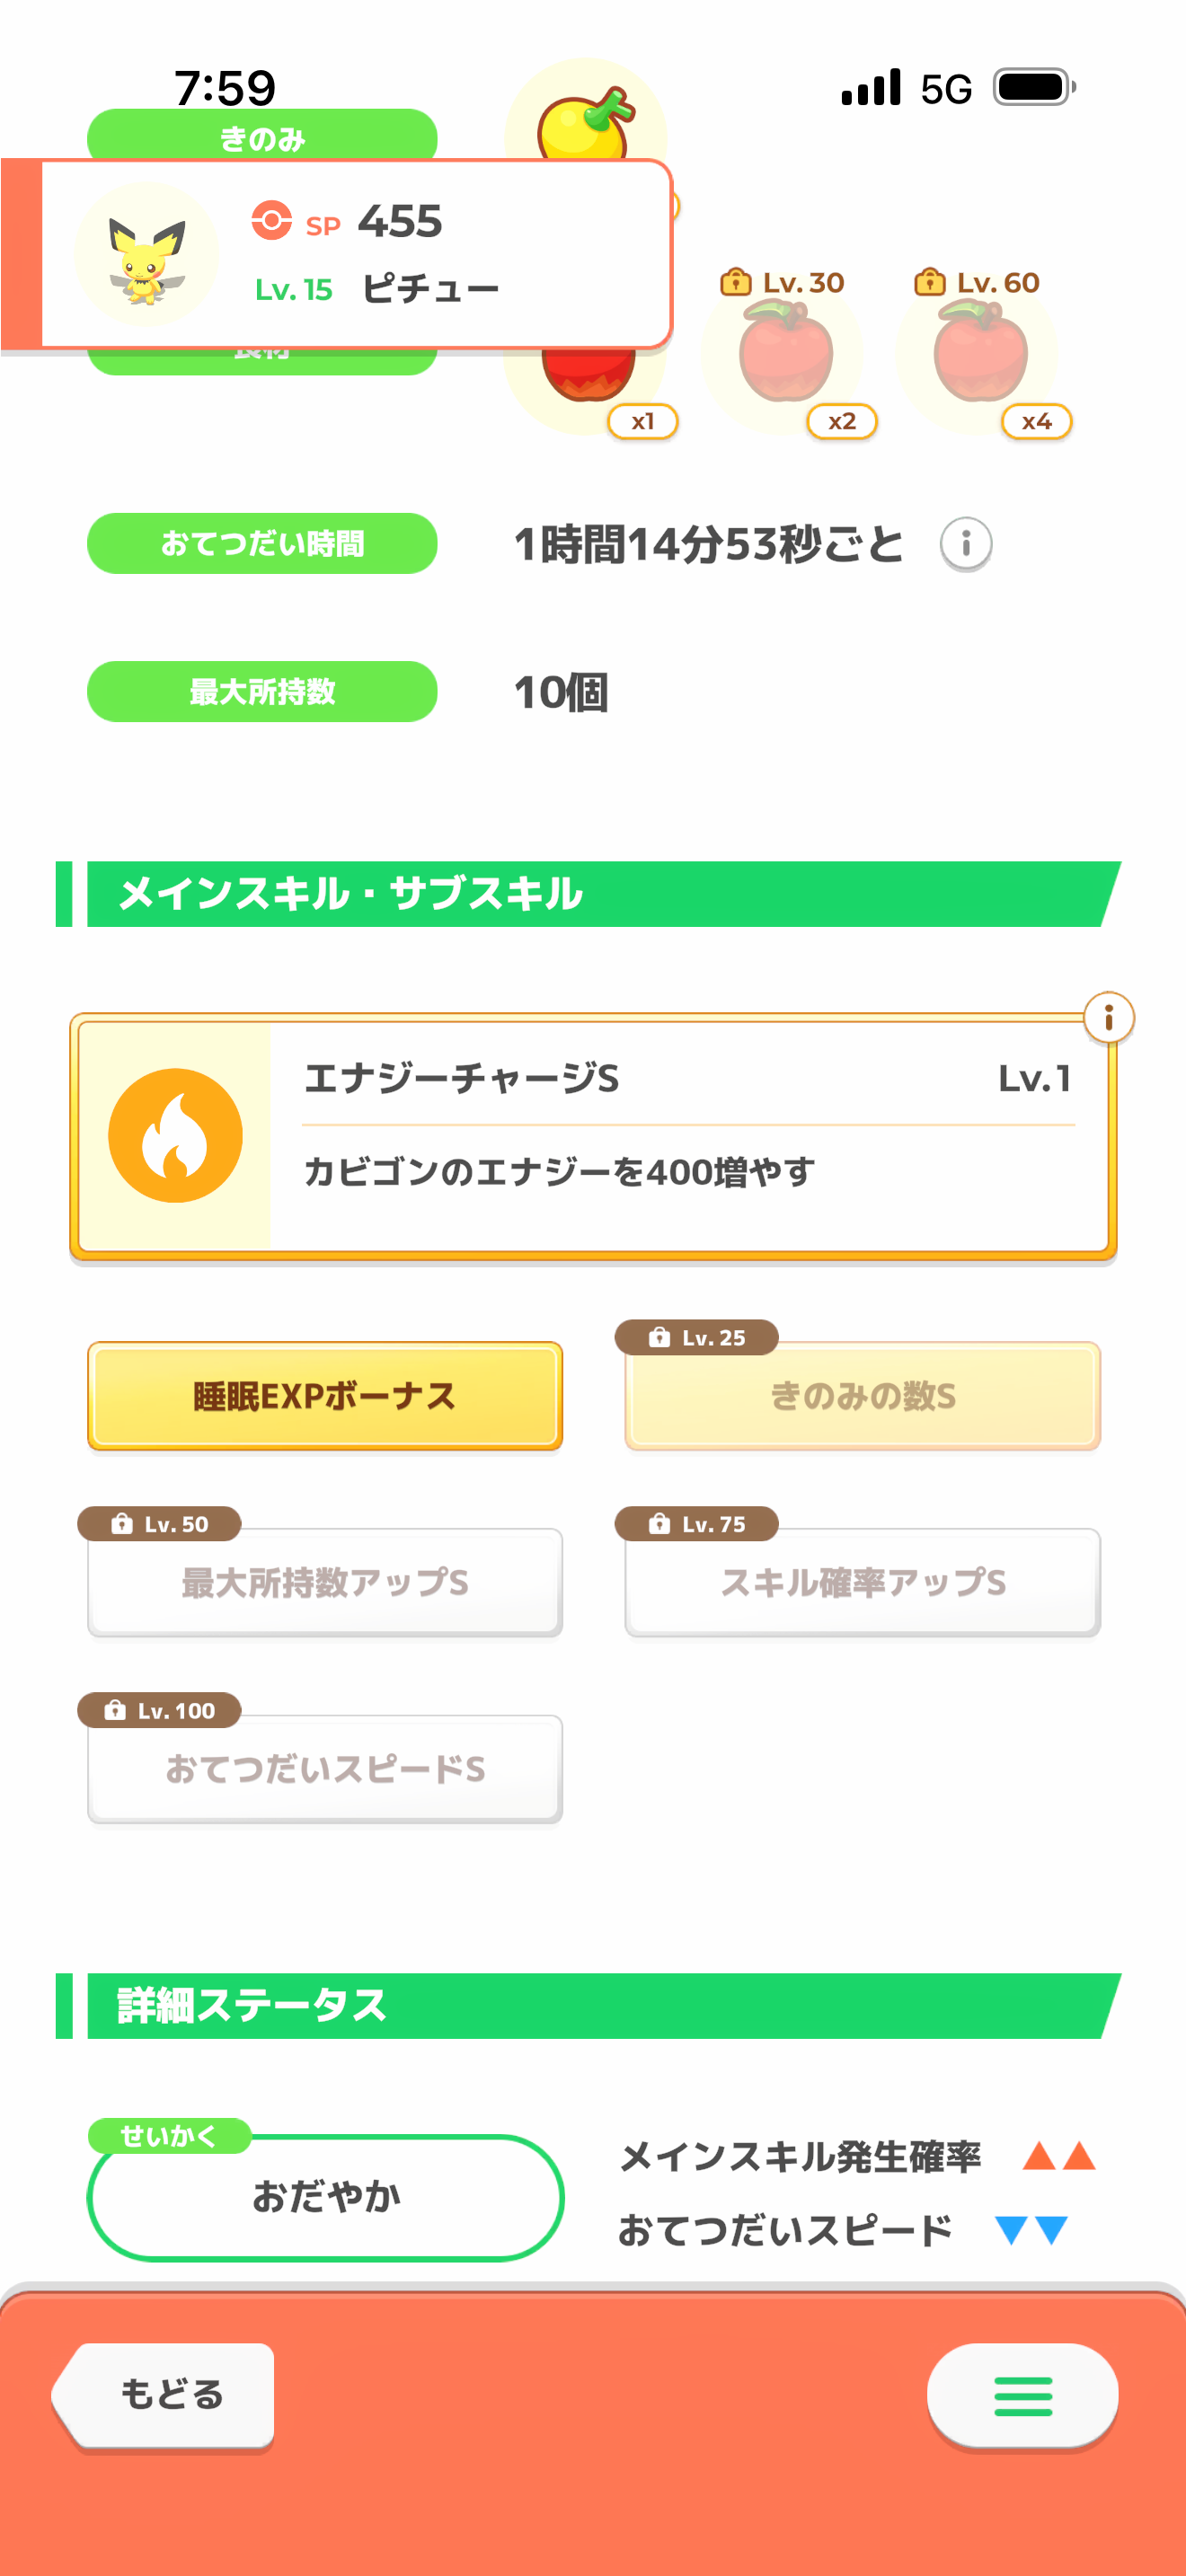
Task: Tap the SP Poké Ball icon
Action: coord(271,220)
